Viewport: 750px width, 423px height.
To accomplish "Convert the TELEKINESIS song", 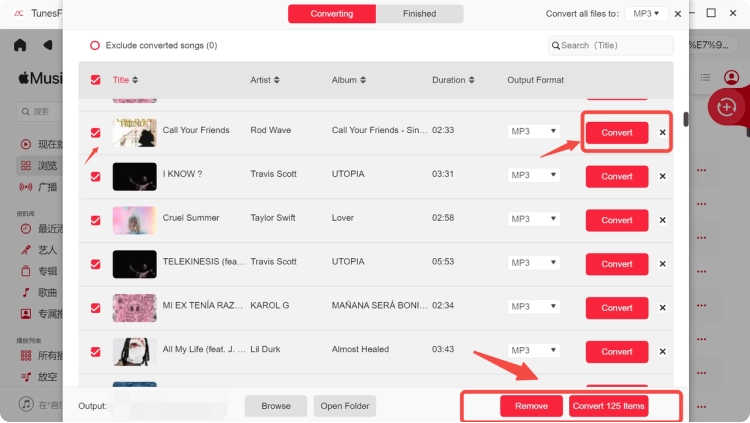I will (x=617, y=264).
